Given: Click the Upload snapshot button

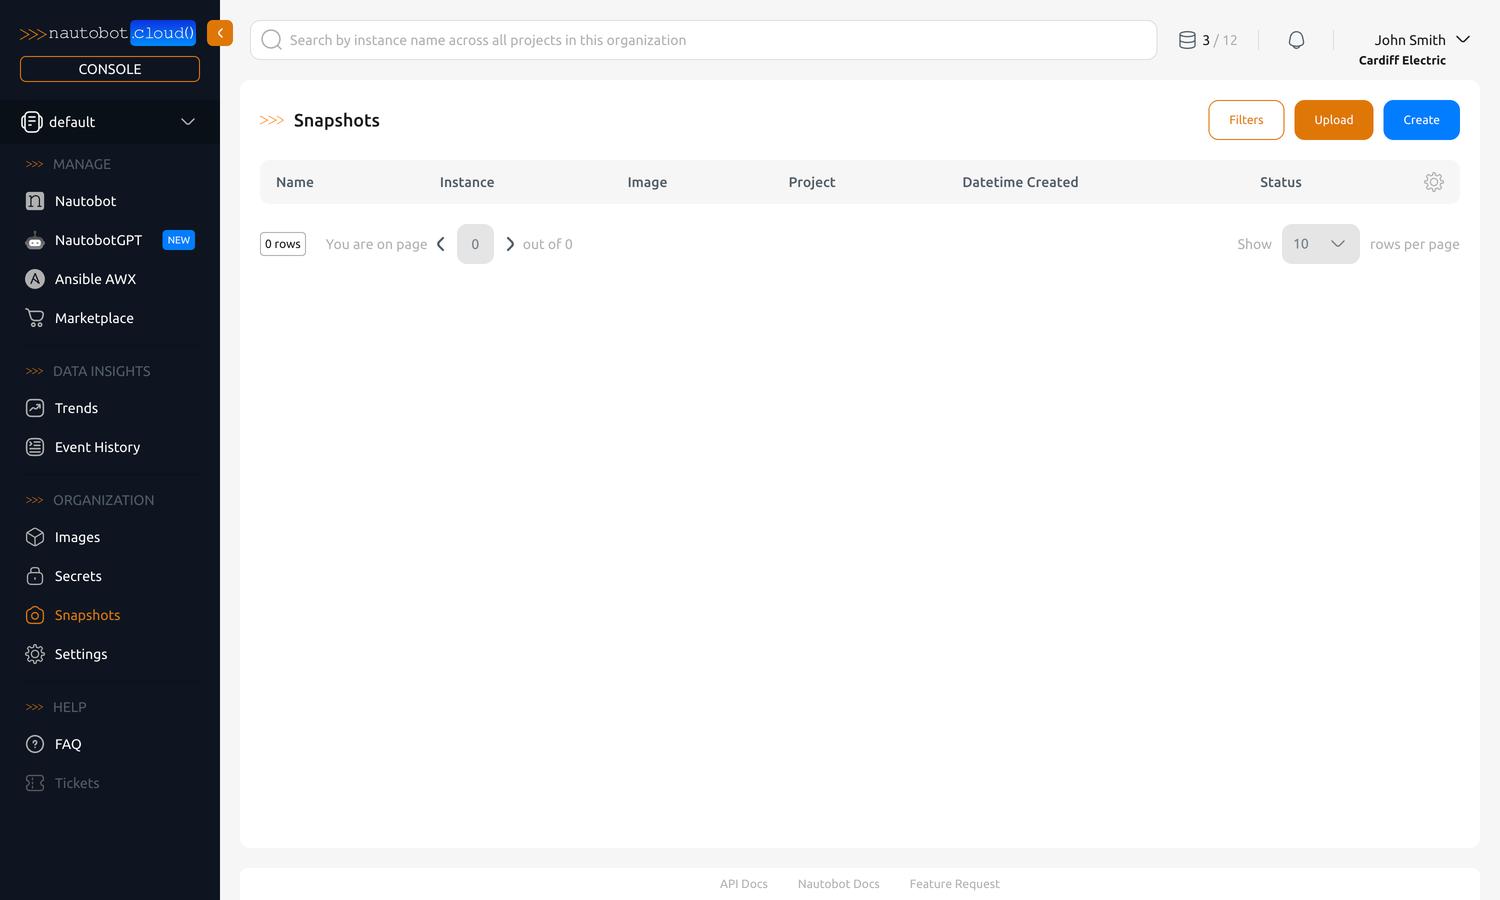Looking at the screenshot, I should pyautogui.click(x=1333, y=119).
